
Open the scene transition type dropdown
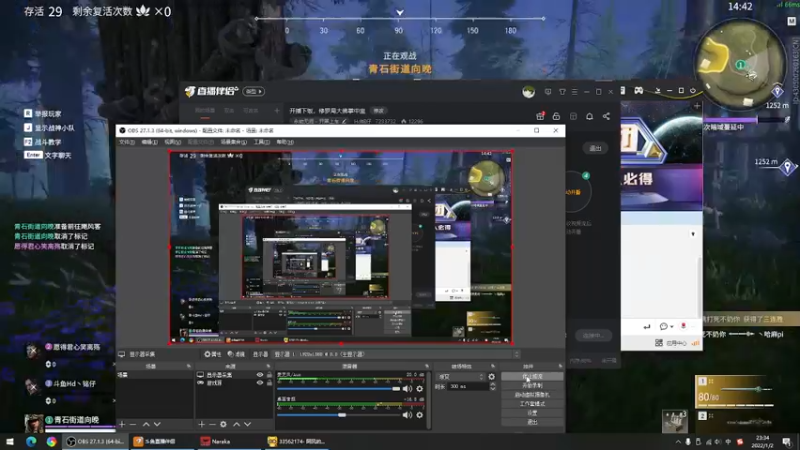tap(461, 377)
